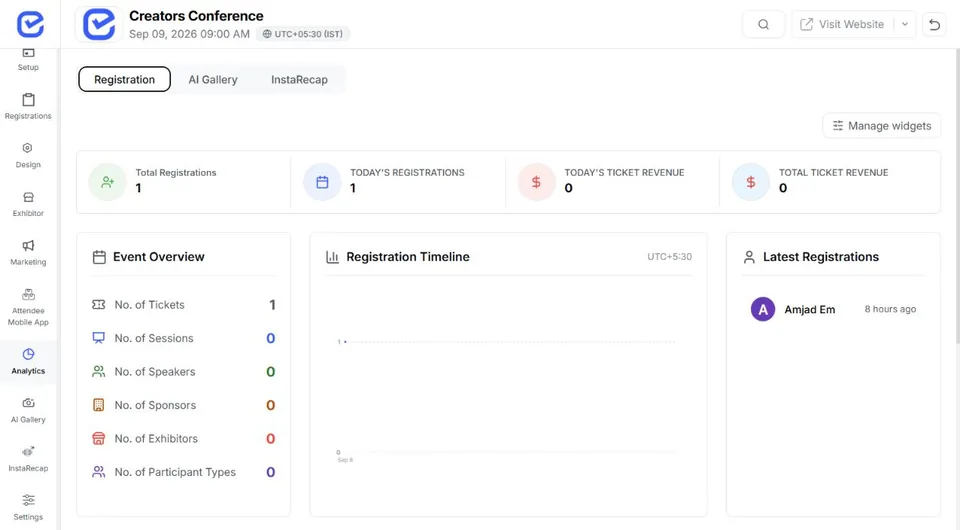Open Registrations in the sidebar
The height and width of the screenshot is (530, 960).
coord(28,106)
